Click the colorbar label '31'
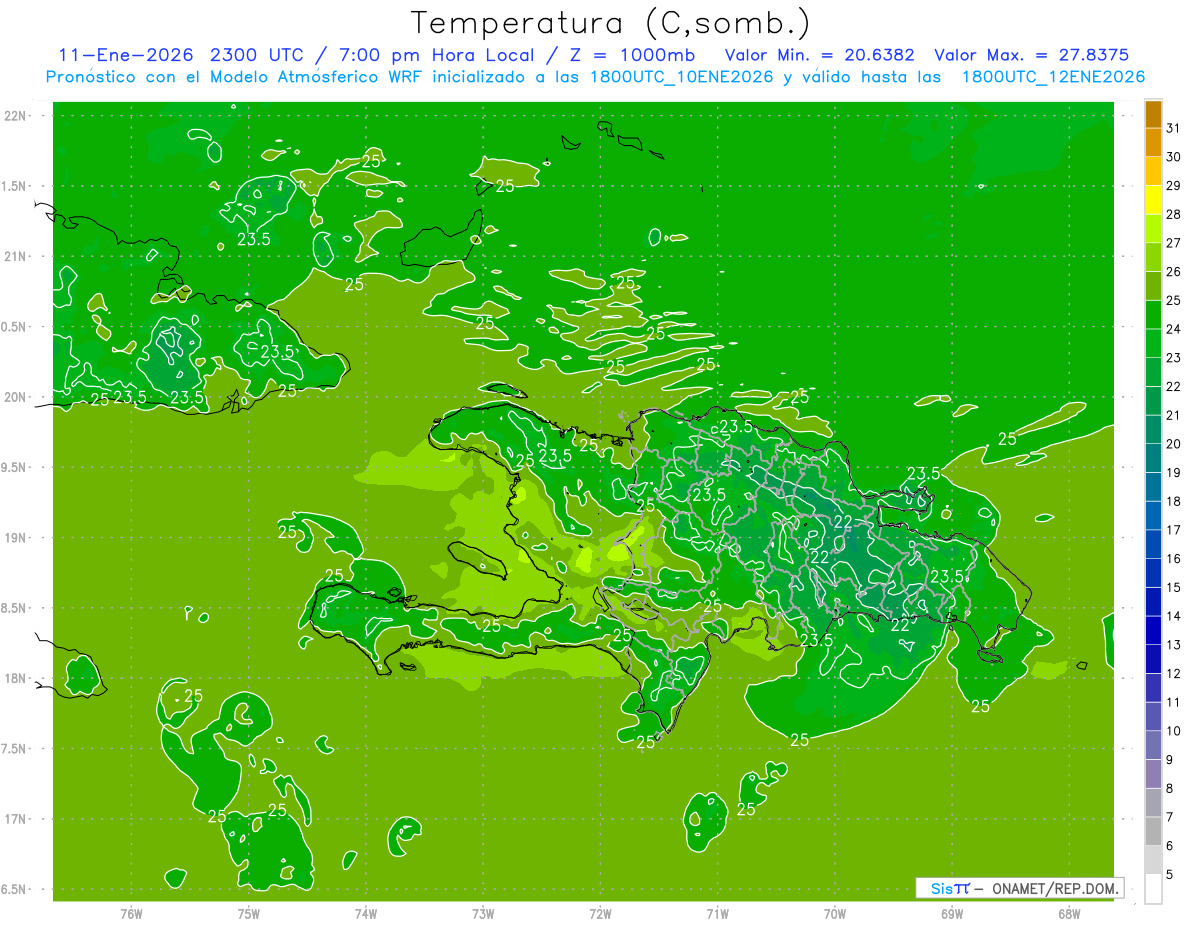 click(x=1174, y=128)
